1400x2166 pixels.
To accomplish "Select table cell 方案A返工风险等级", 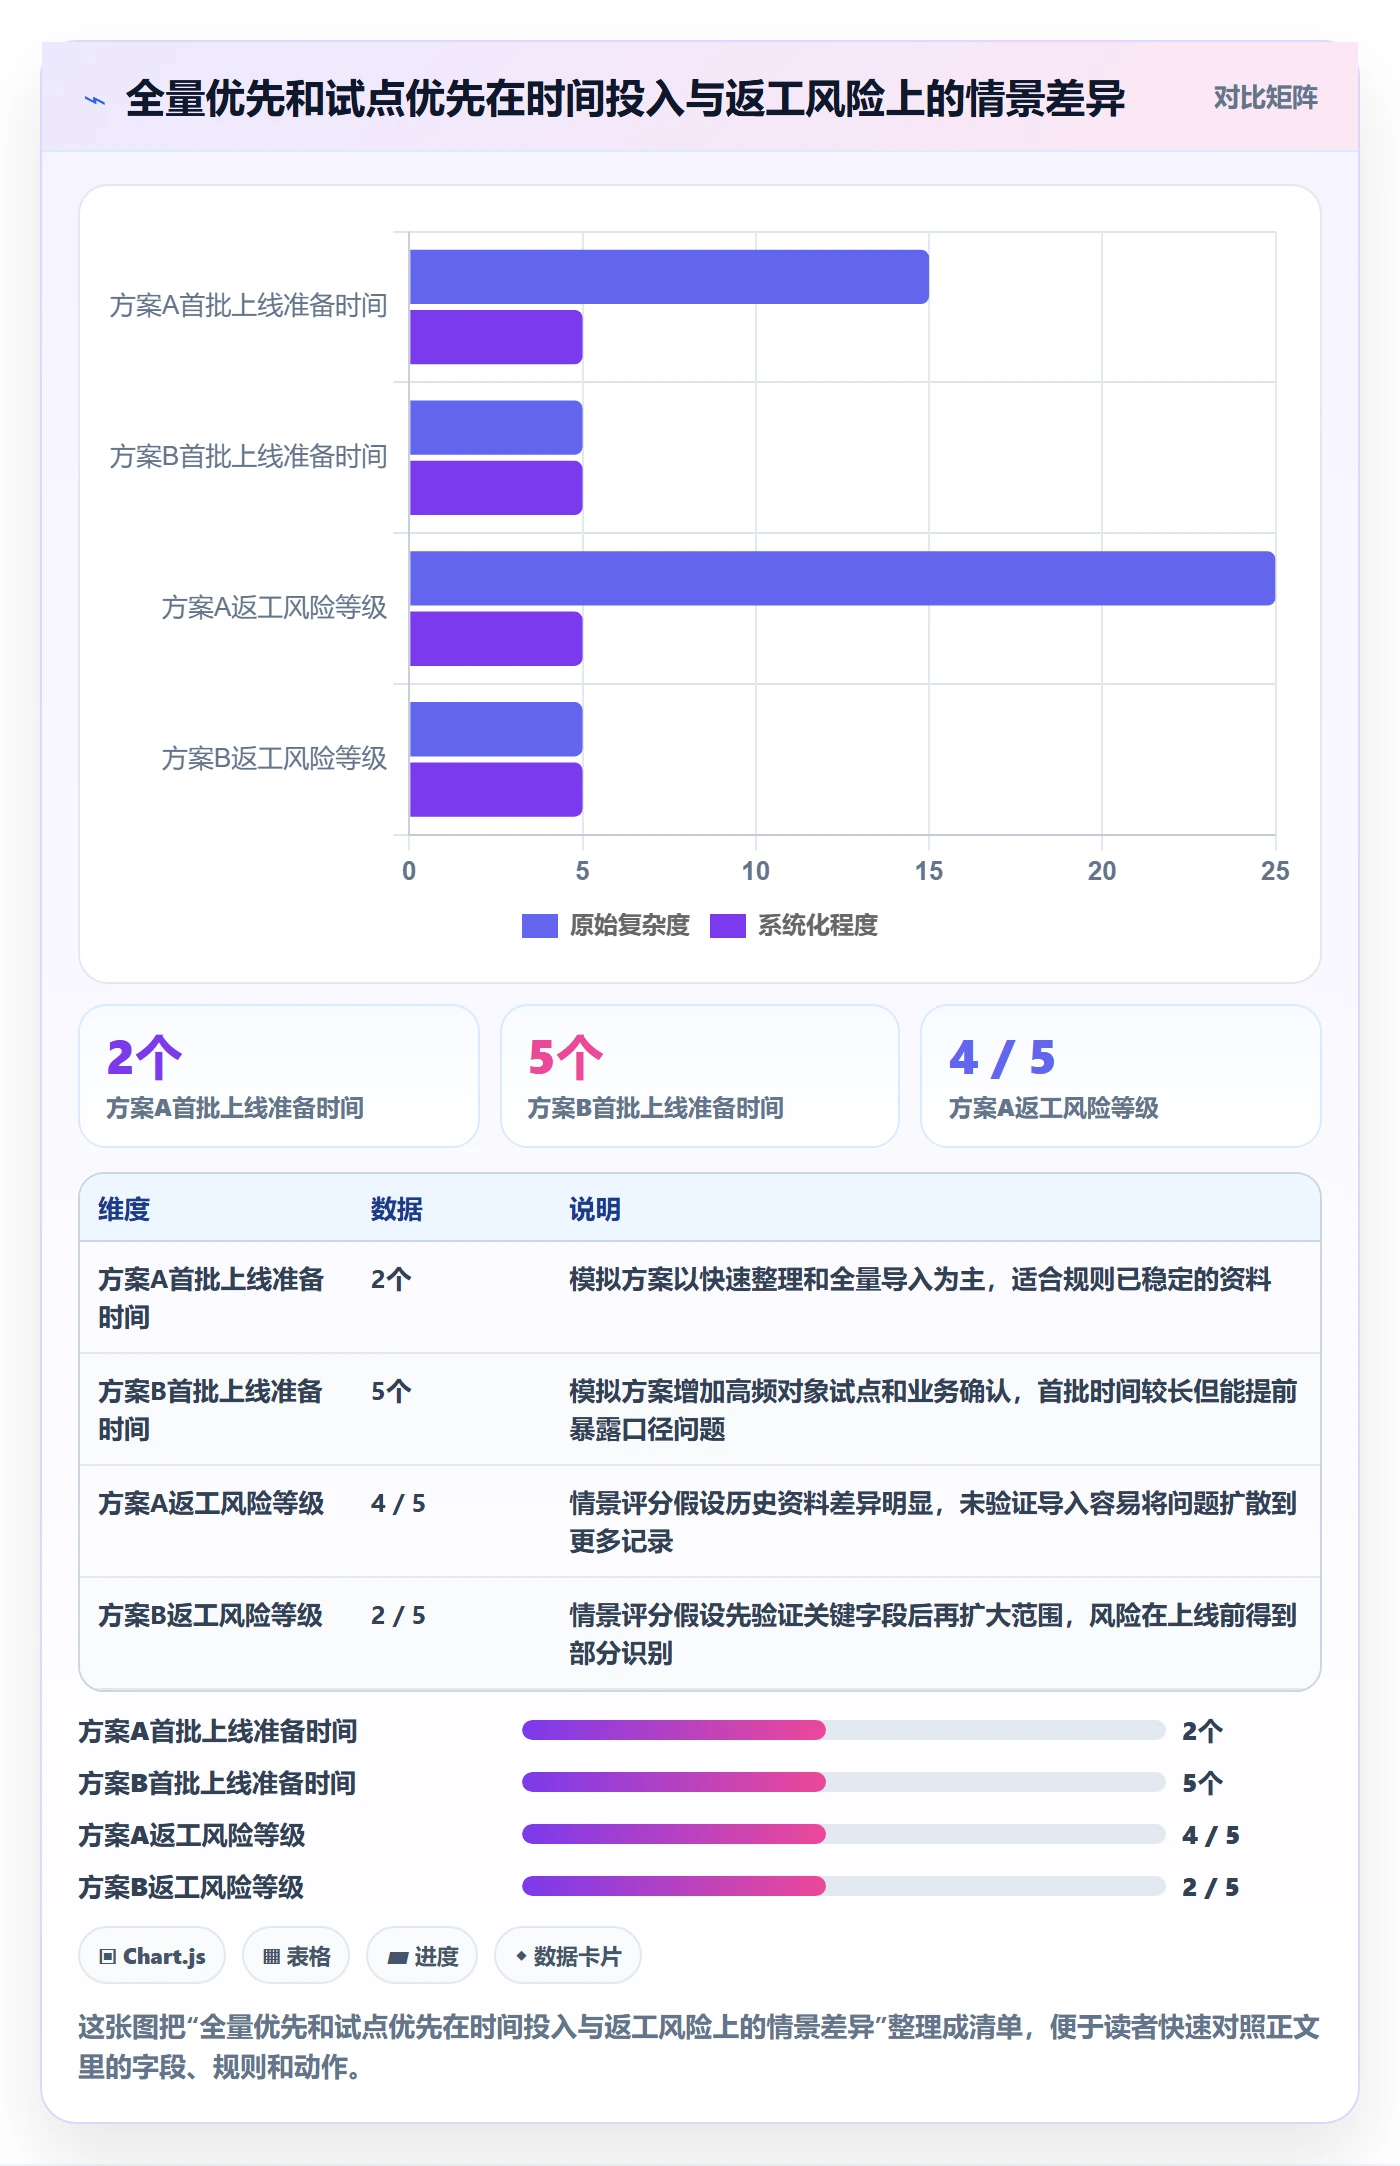I will pos(211,1503).
